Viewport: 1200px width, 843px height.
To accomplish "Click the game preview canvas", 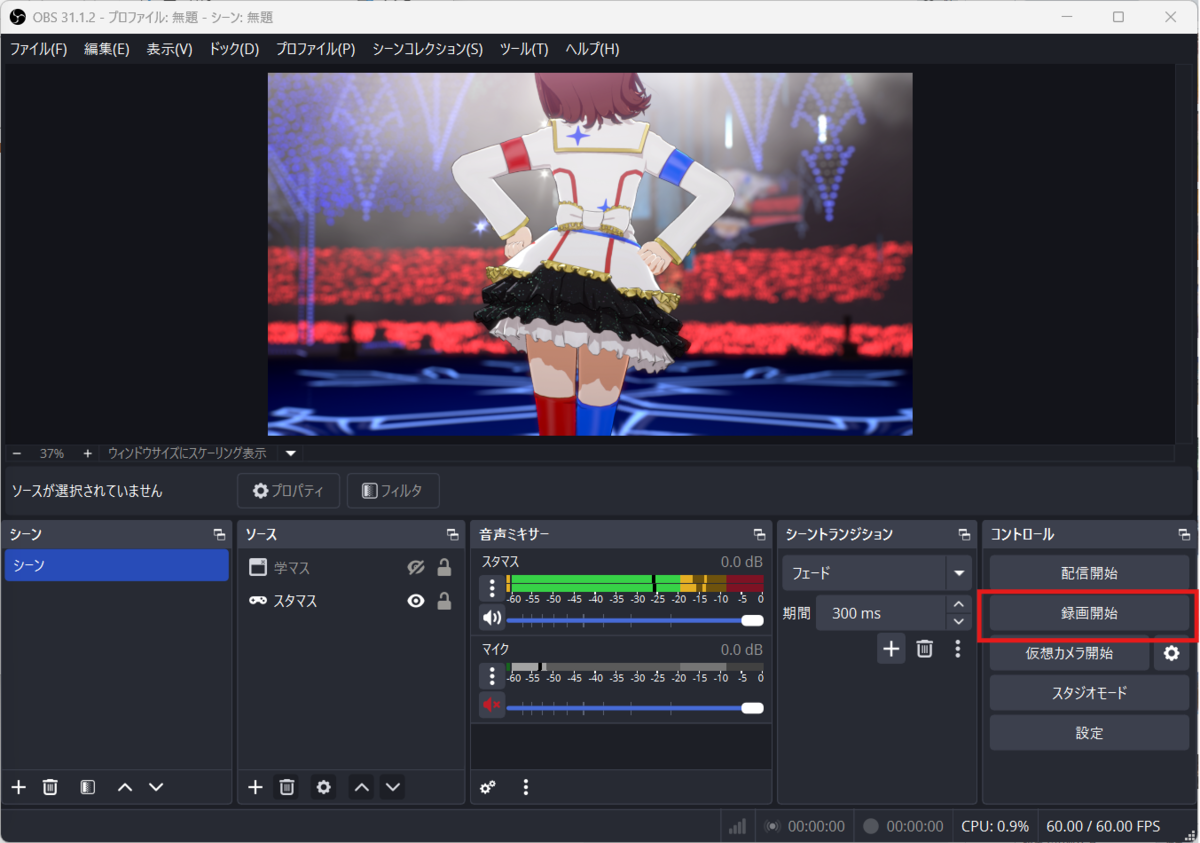I will [x=590, y=254].
